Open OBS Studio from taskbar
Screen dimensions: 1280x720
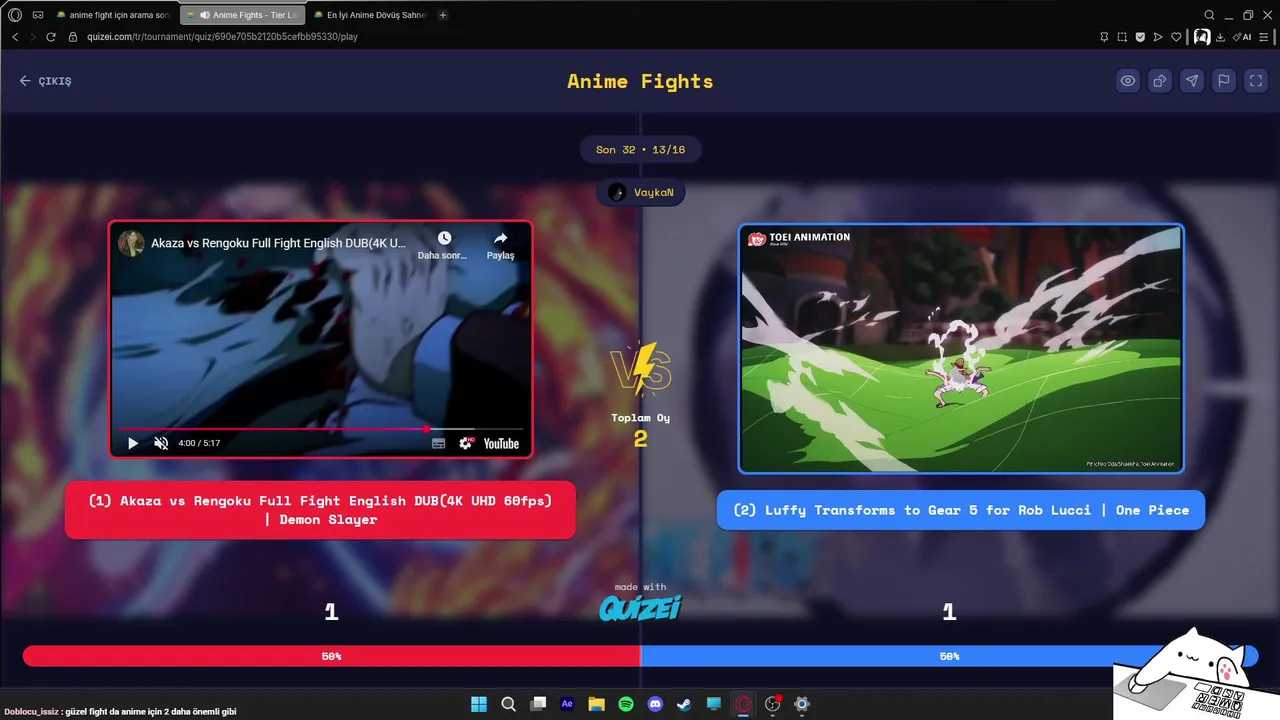(772, 704)
